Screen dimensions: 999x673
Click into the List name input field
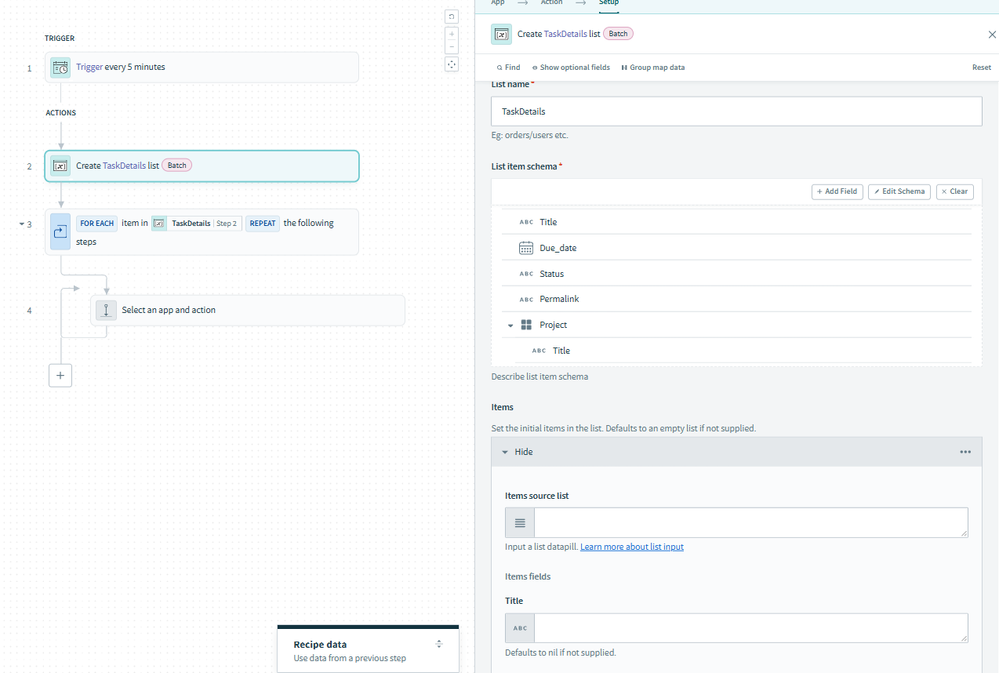736,111
